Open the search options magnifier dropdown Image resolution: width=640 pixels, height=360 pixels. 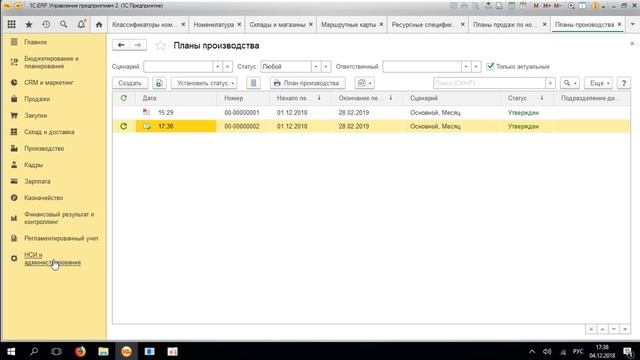(570, 83)
